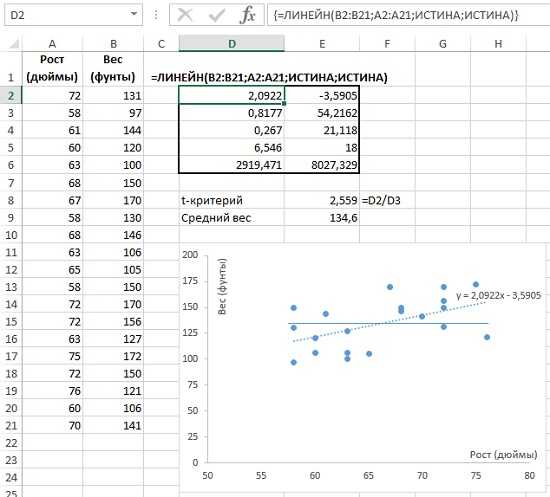Expand the Name Box dropdown arrow

(x=134, y=14)
